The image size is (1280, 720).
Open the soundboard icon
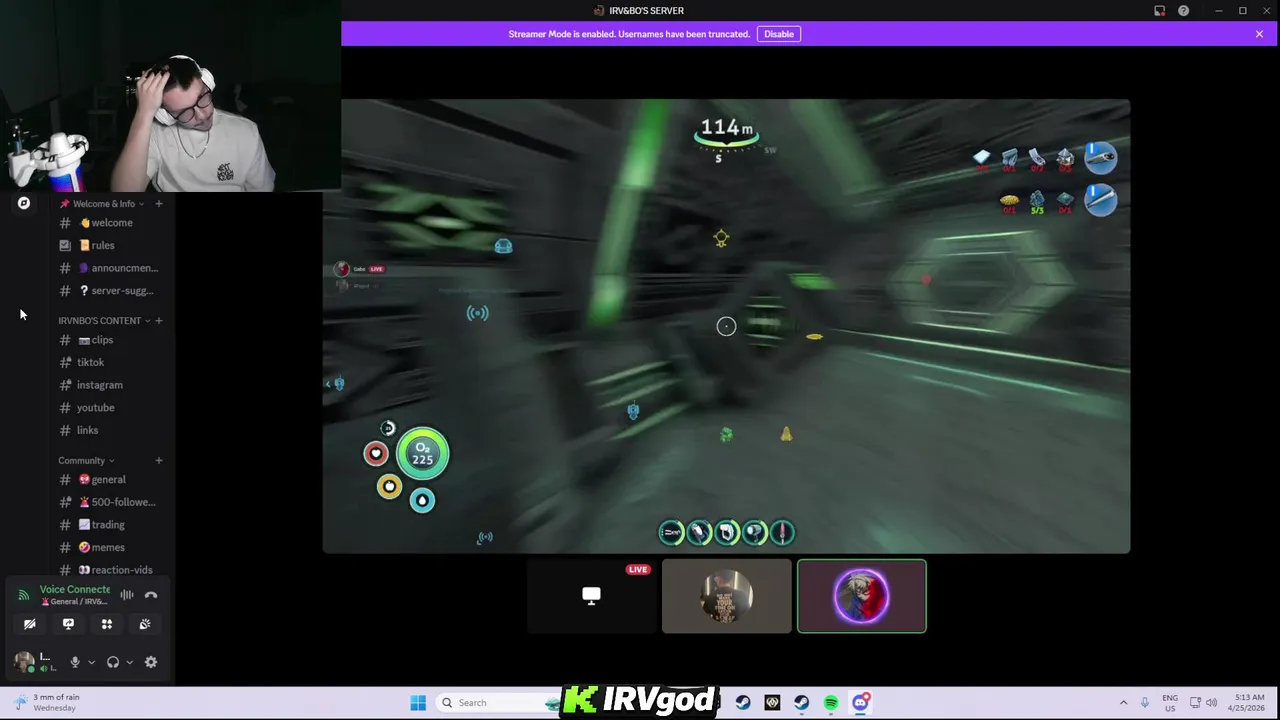tap(145, 624)
